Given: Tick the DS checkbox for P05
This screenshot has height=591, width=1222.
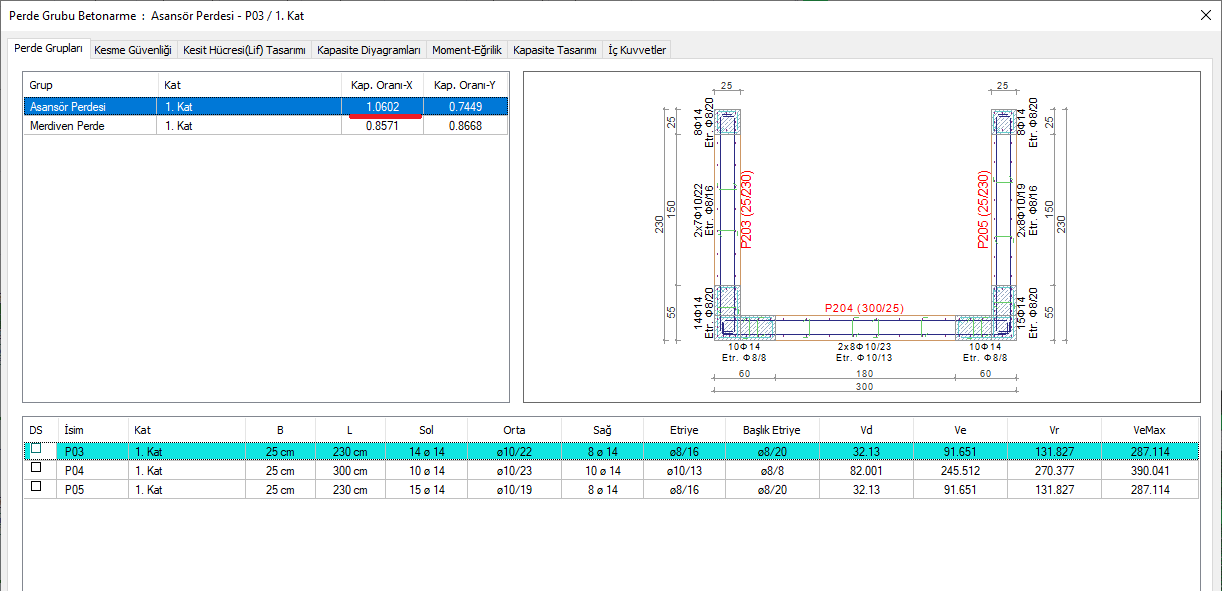Looking at the screenshot, I should 36,487.
